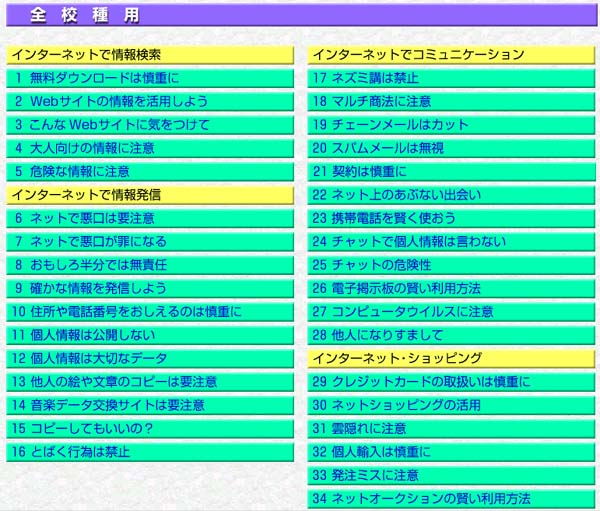Open item 27 コンピュータウイルスに注意
Screen dimensions: 600x511
click(451, 312)
